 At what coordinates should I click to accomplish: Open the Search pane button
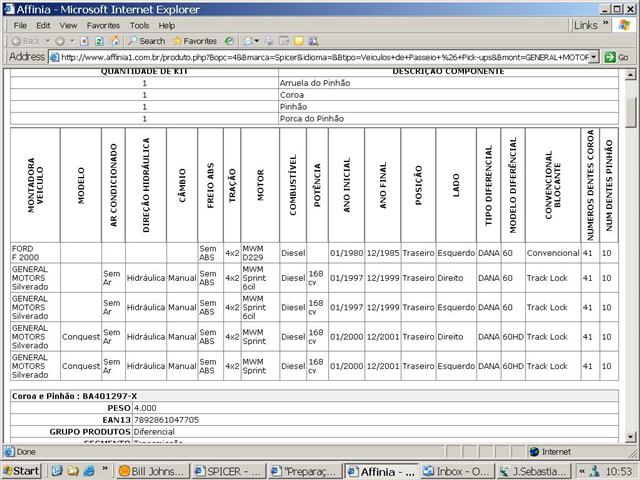pos(146,41)
